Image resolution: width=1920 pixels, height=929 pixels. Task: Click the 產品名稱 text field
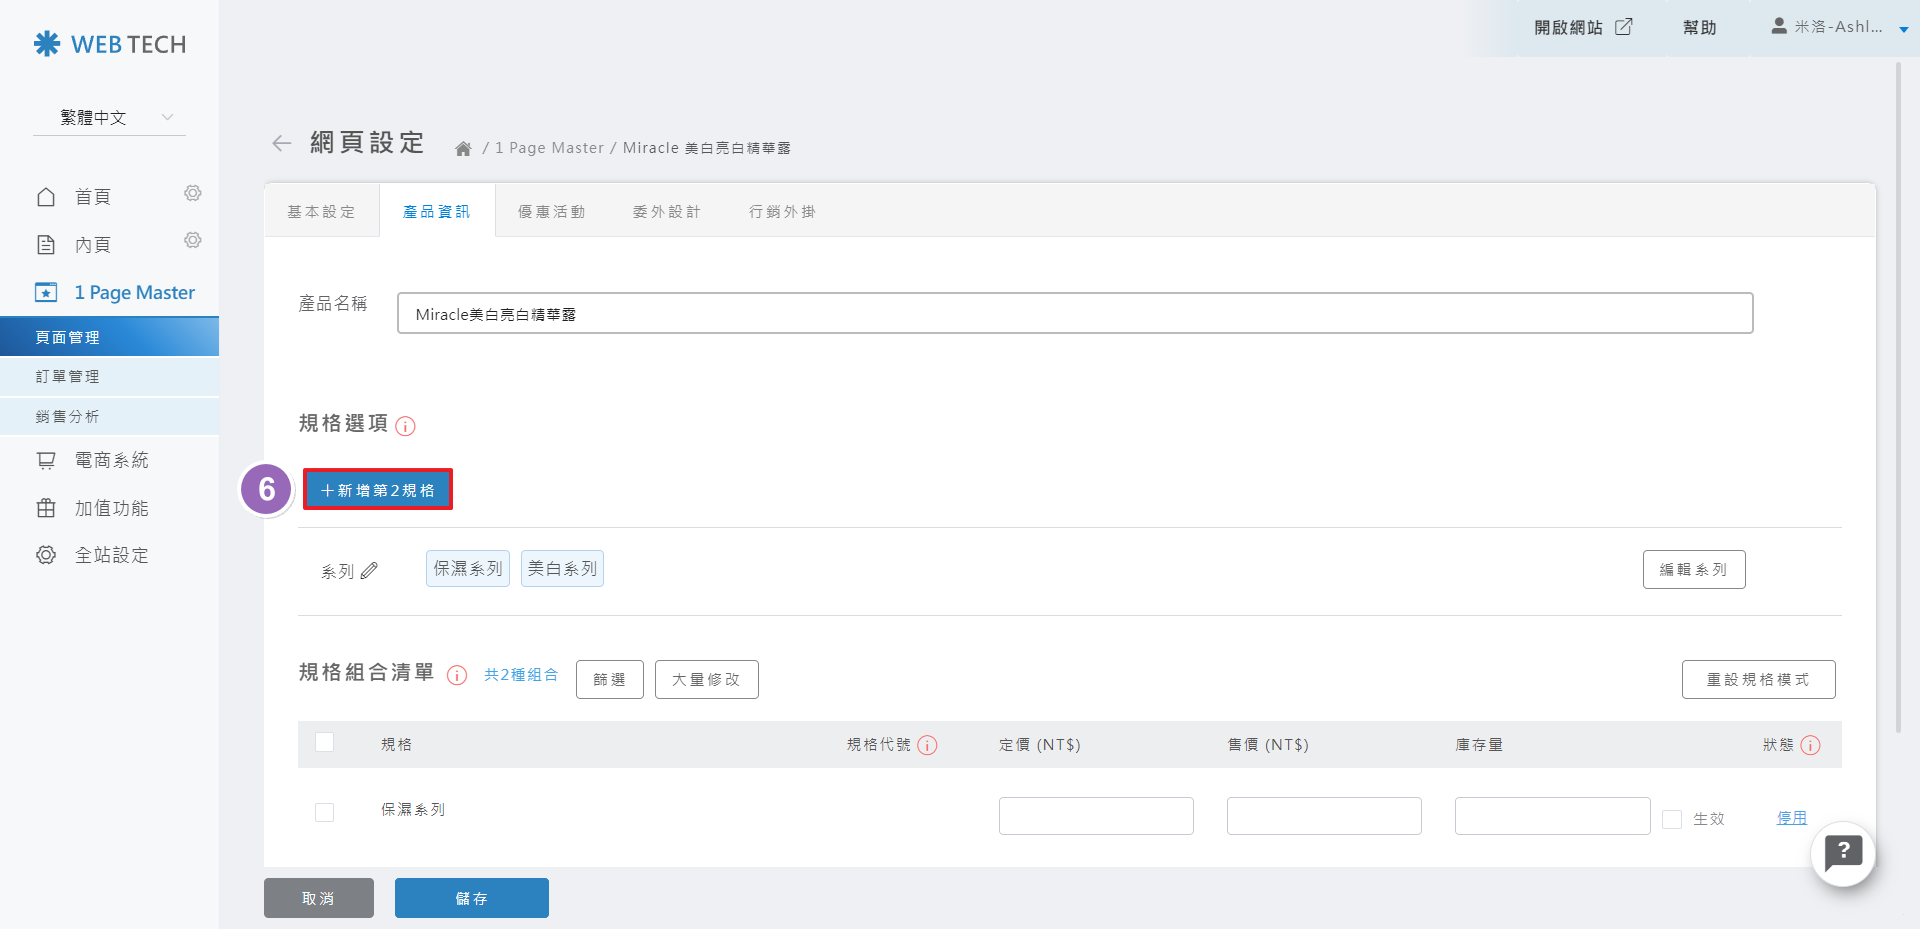click(1074, 314)
